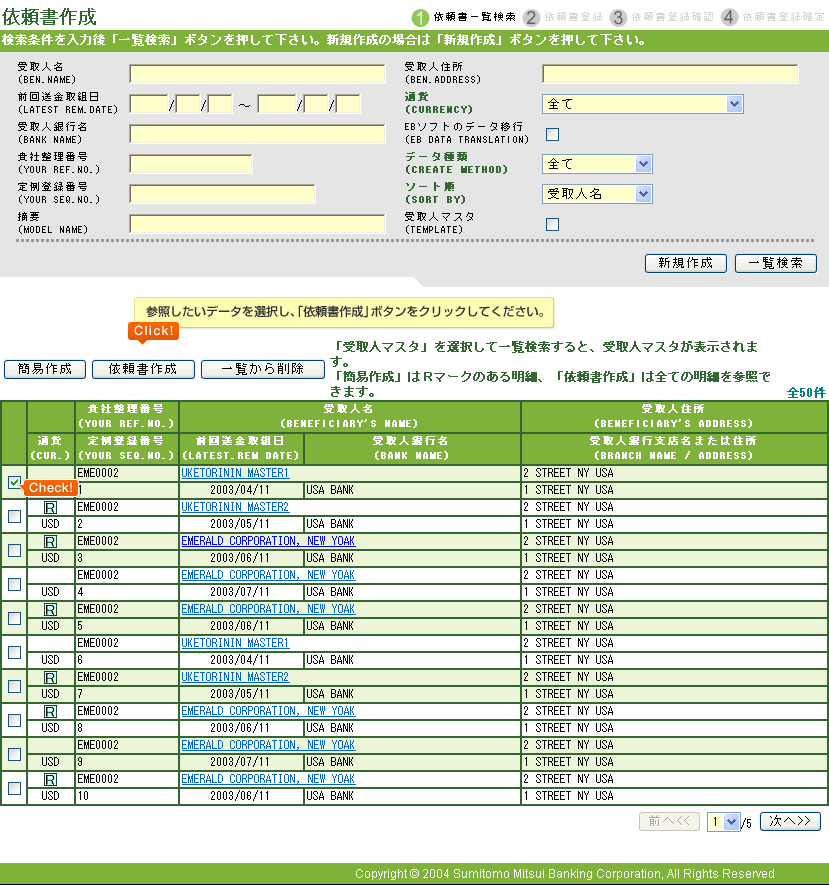
Task: Click the 依頼書作成 button
Action: pos(143,369)
